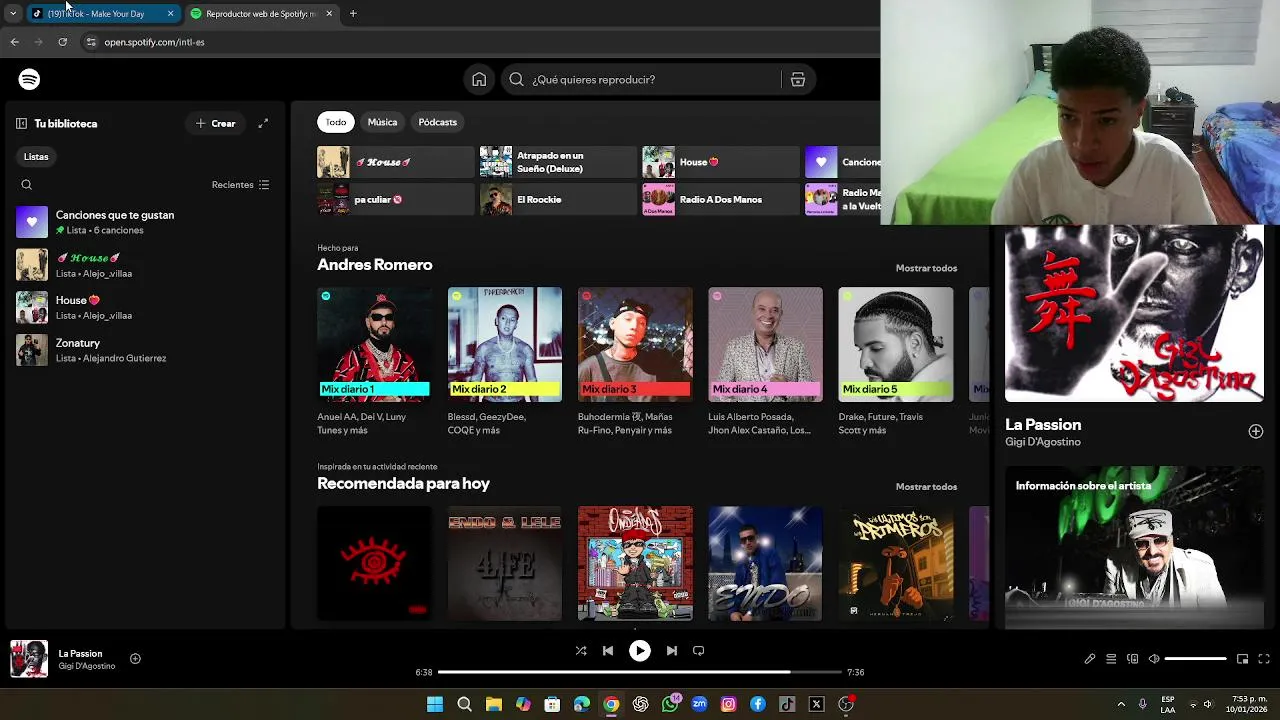The width and height of the screenshot is (1280, 720).
Task: Adjust the volume slider
Action: [1196, 659]
